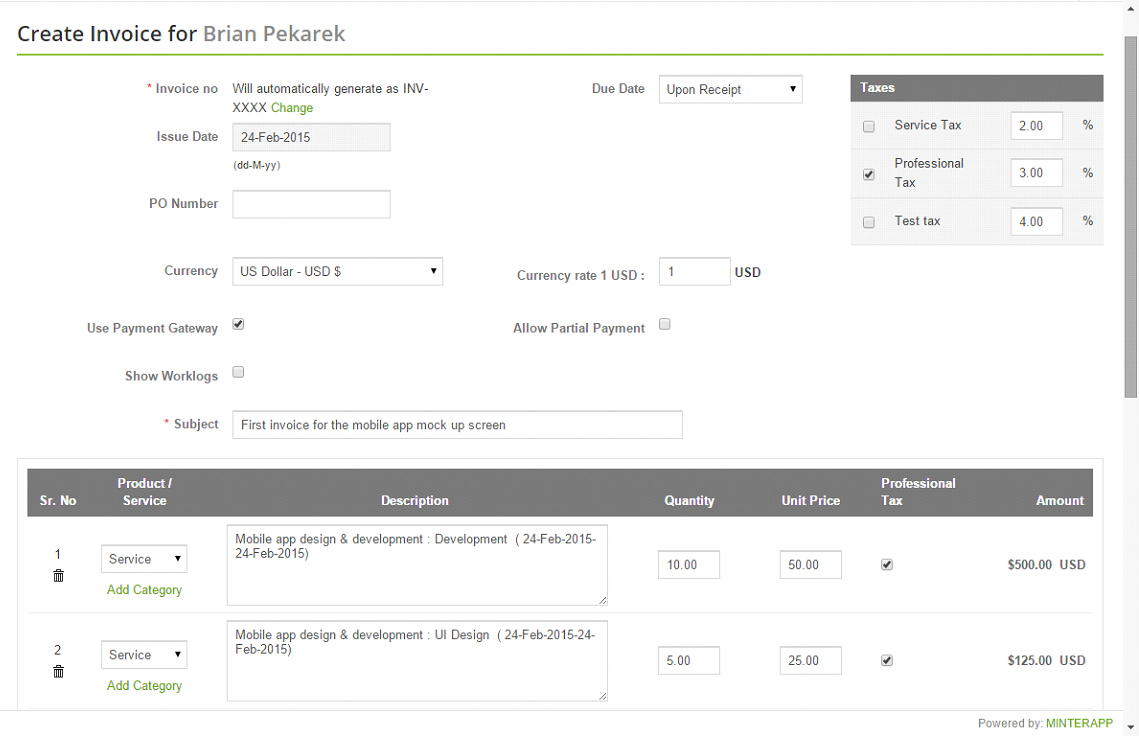Click Add Category under row 2
1139x736 pixels.
click(144, 686)
